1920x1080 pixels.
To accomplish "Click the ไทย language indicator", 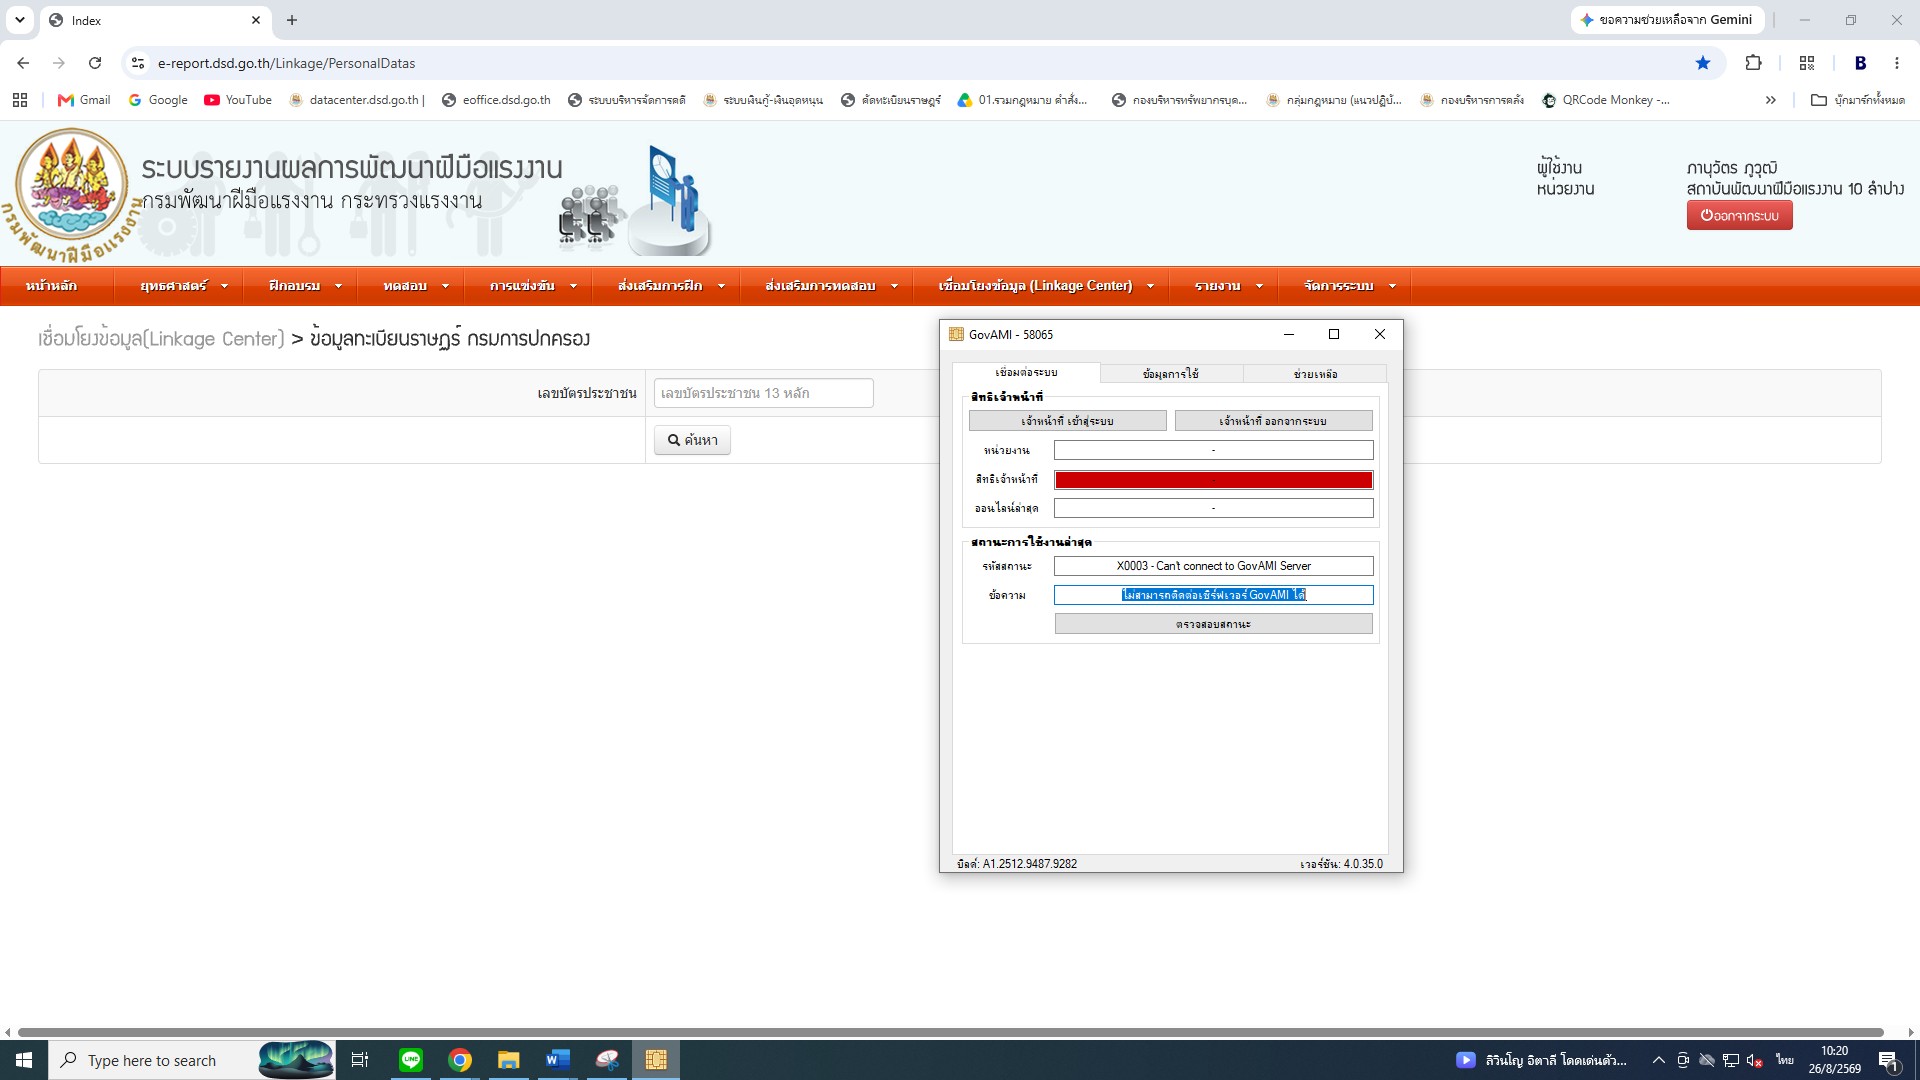I will tap(1785, 1060).
